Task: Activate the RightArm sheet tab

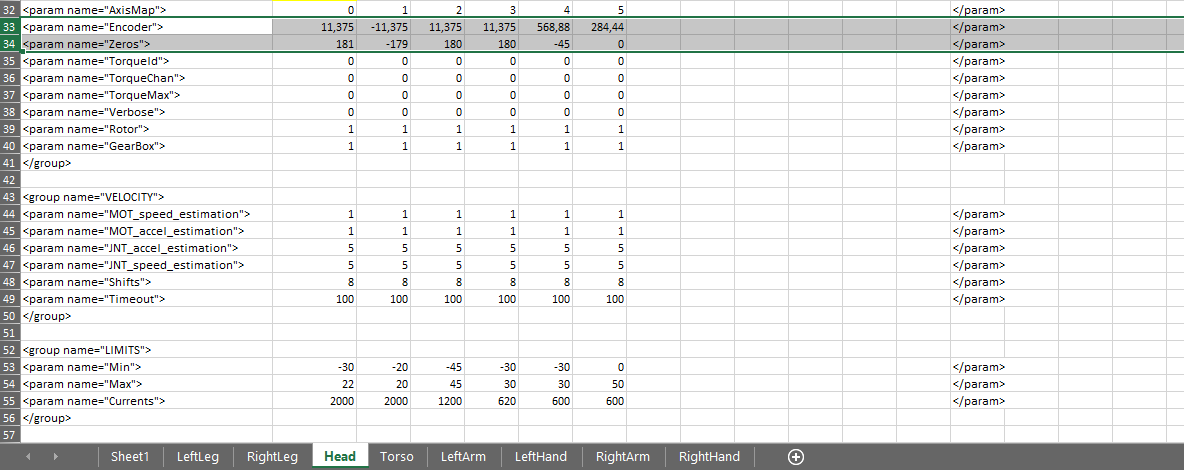Action: point(622,457)
